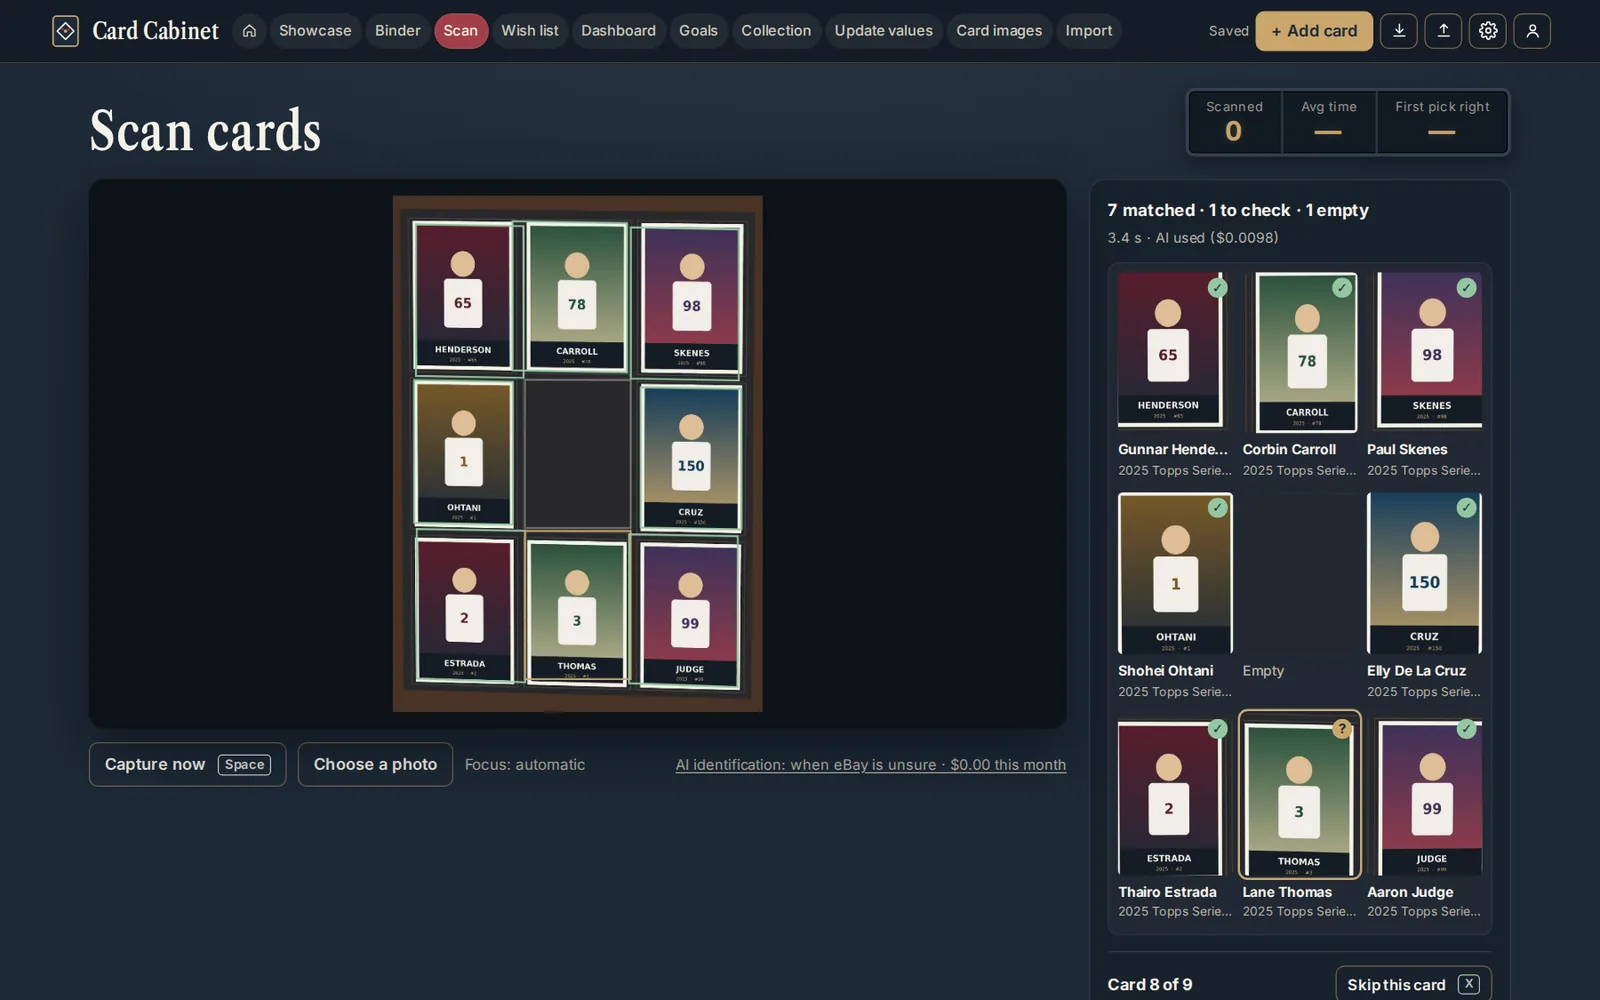This screenshot has width=1600, height=1000.
Task: Click the detected Cruz card in scan photo
Action: pos(691,458)
